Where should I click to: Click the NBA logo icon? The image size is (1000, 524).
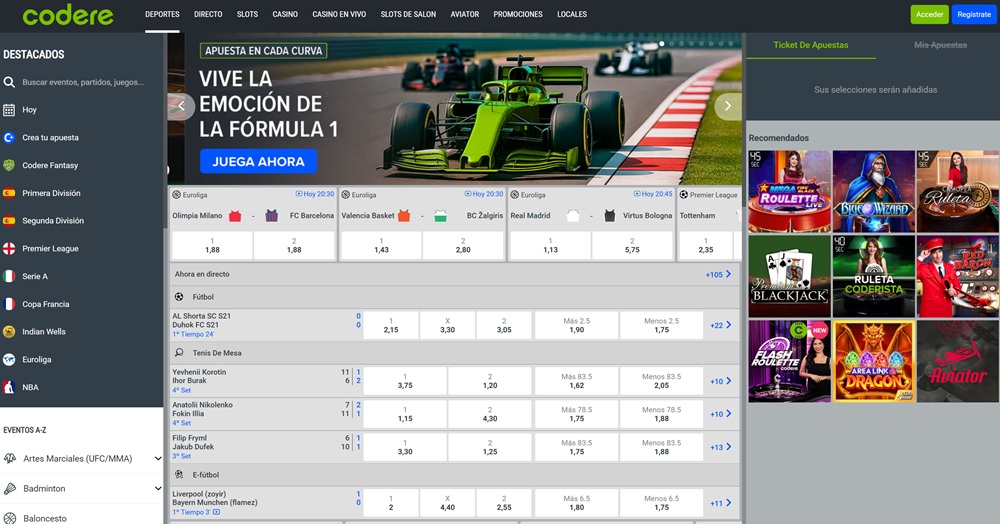click(x=9, y=387)
